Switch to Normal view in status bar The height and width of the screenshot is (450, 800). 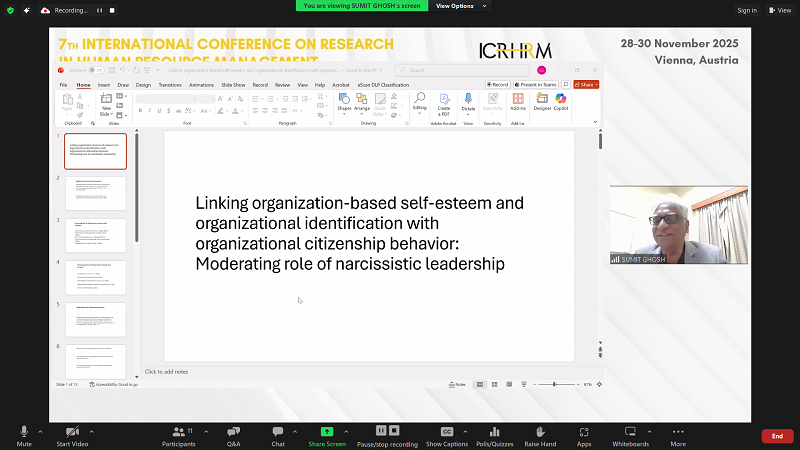[480, 384]
